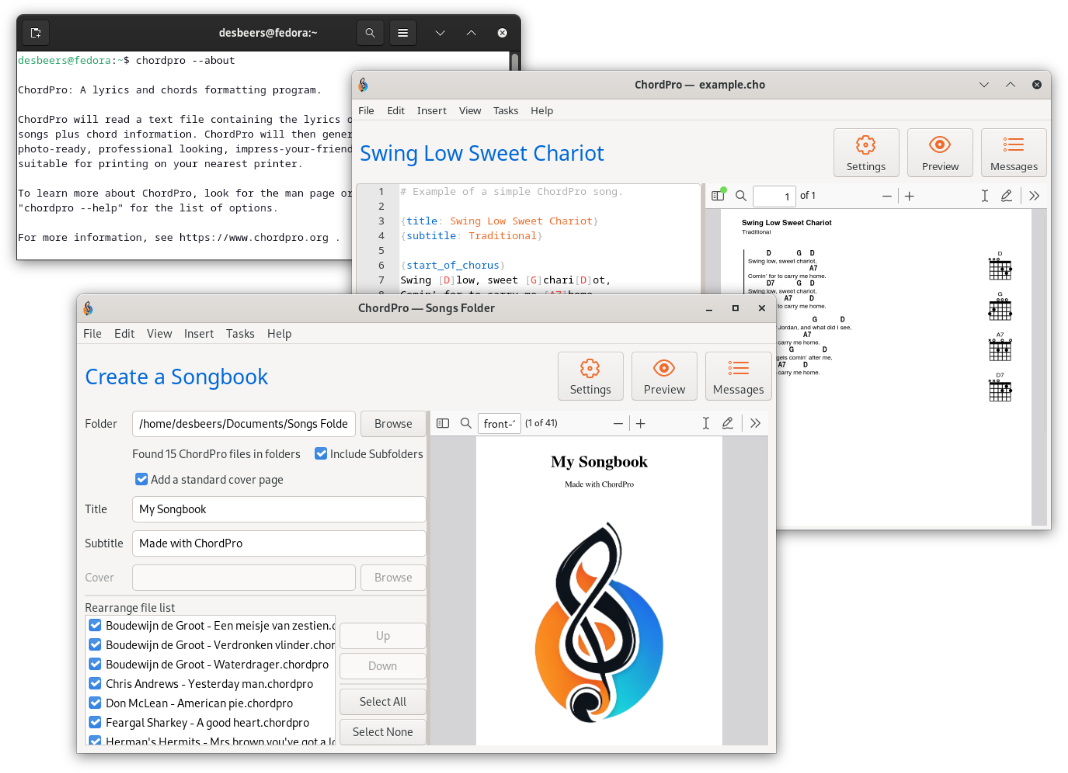
Task: Zoom out in example.cho preview toolbar
Action: point(887,196)
